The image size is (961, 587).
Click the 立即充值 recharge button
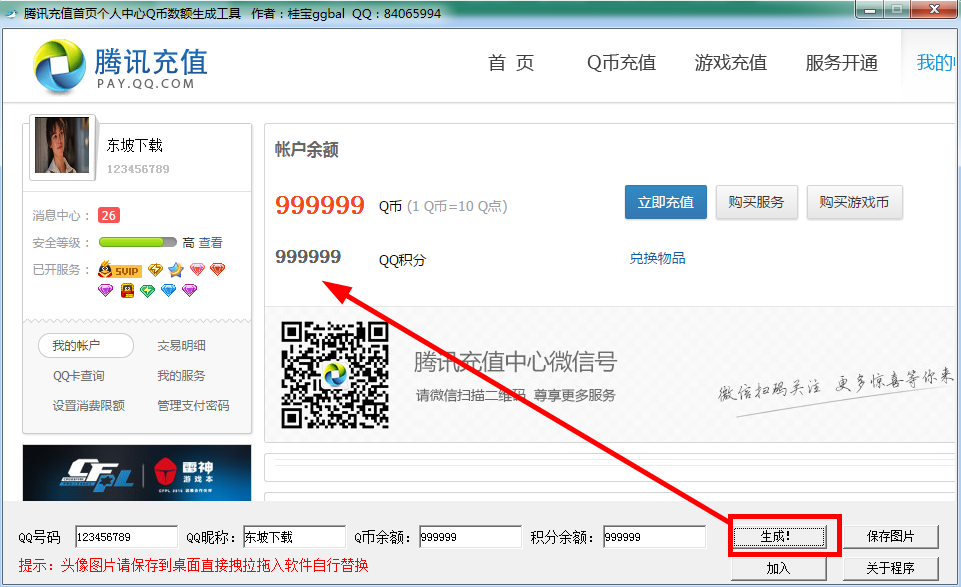pyautogui.click(x=665, y=201)
